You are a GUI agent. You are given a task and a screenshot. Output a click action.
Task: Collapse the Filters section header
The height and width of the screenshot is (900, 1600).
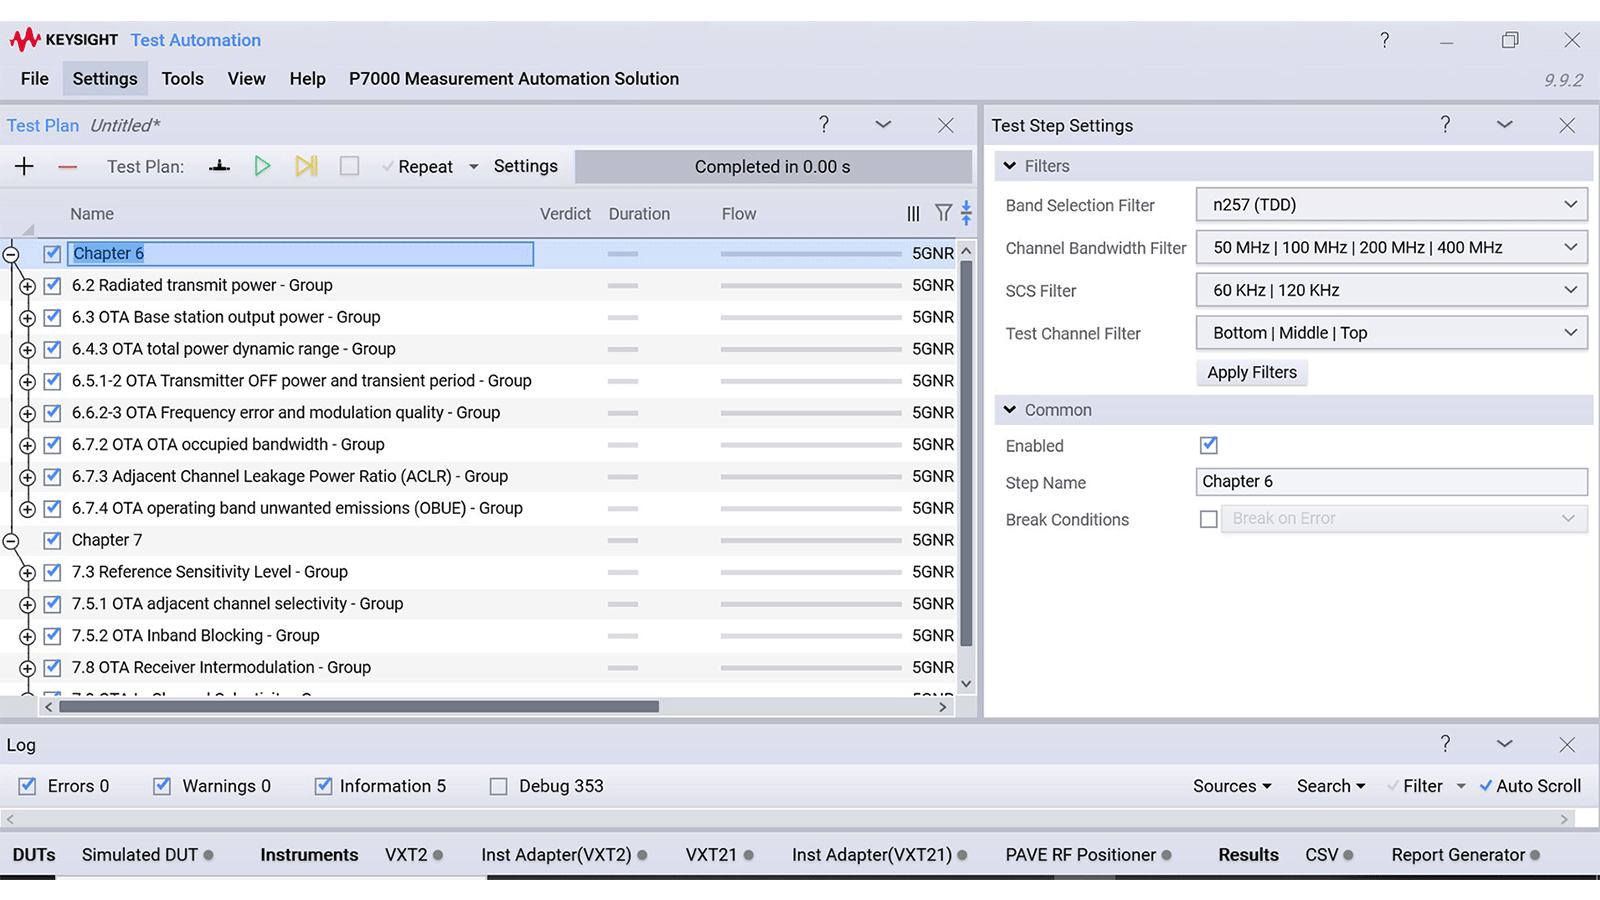point(1010,166)
